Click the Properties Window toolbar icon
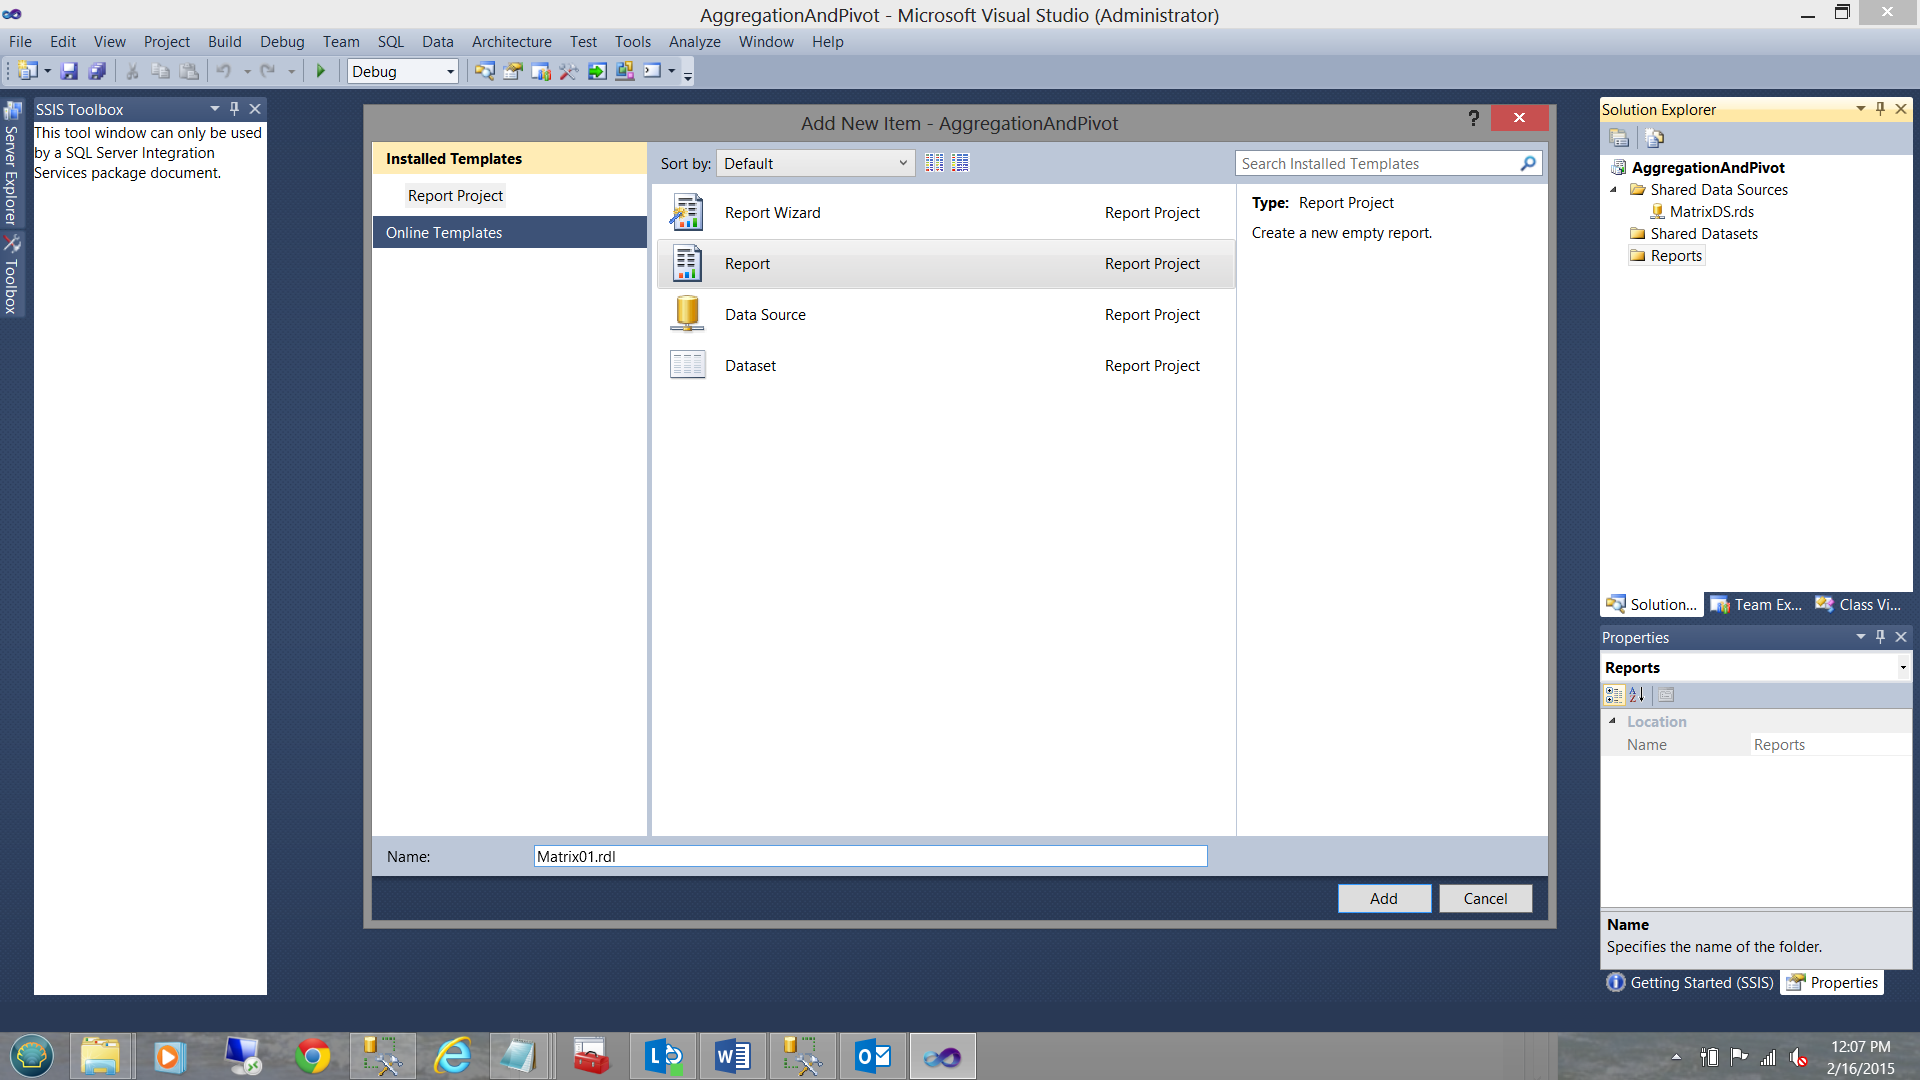This screenshot has width=1920, height=1080. point(513,71)
